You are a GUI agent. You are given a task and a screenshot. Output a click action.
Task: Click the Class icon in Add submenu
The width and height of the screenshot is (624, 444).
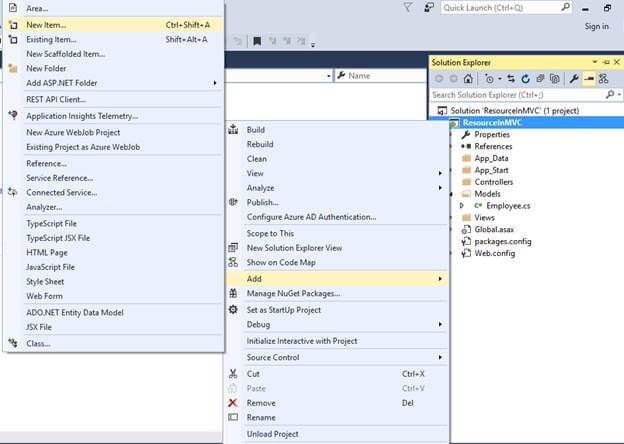(13, 343)
